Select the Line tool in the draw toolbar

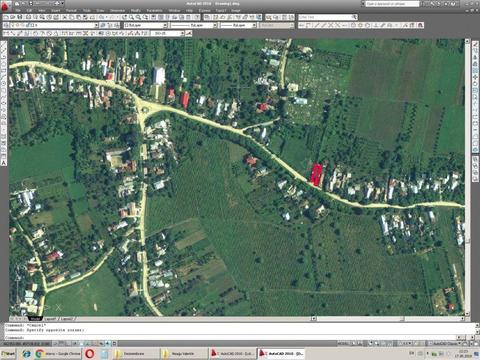tap(4, 44)
